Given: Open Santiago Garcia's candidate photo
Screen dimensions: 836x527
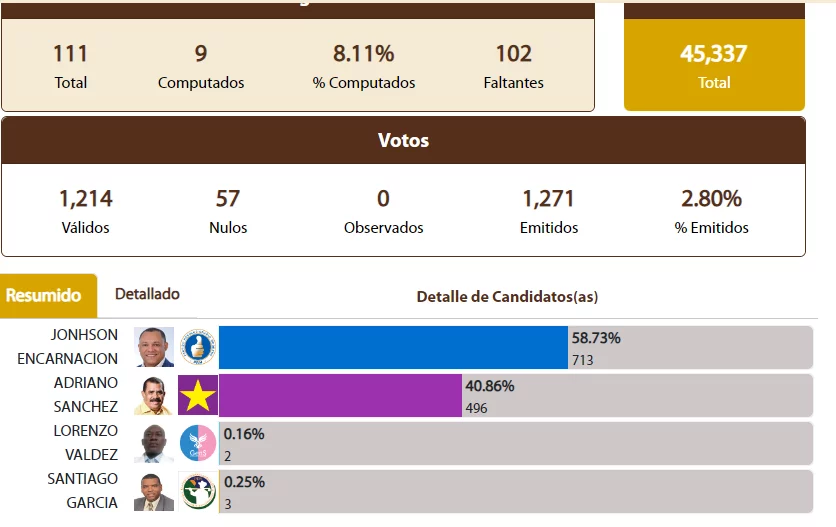Looking at the screenshot, I should tap(154, 491).
